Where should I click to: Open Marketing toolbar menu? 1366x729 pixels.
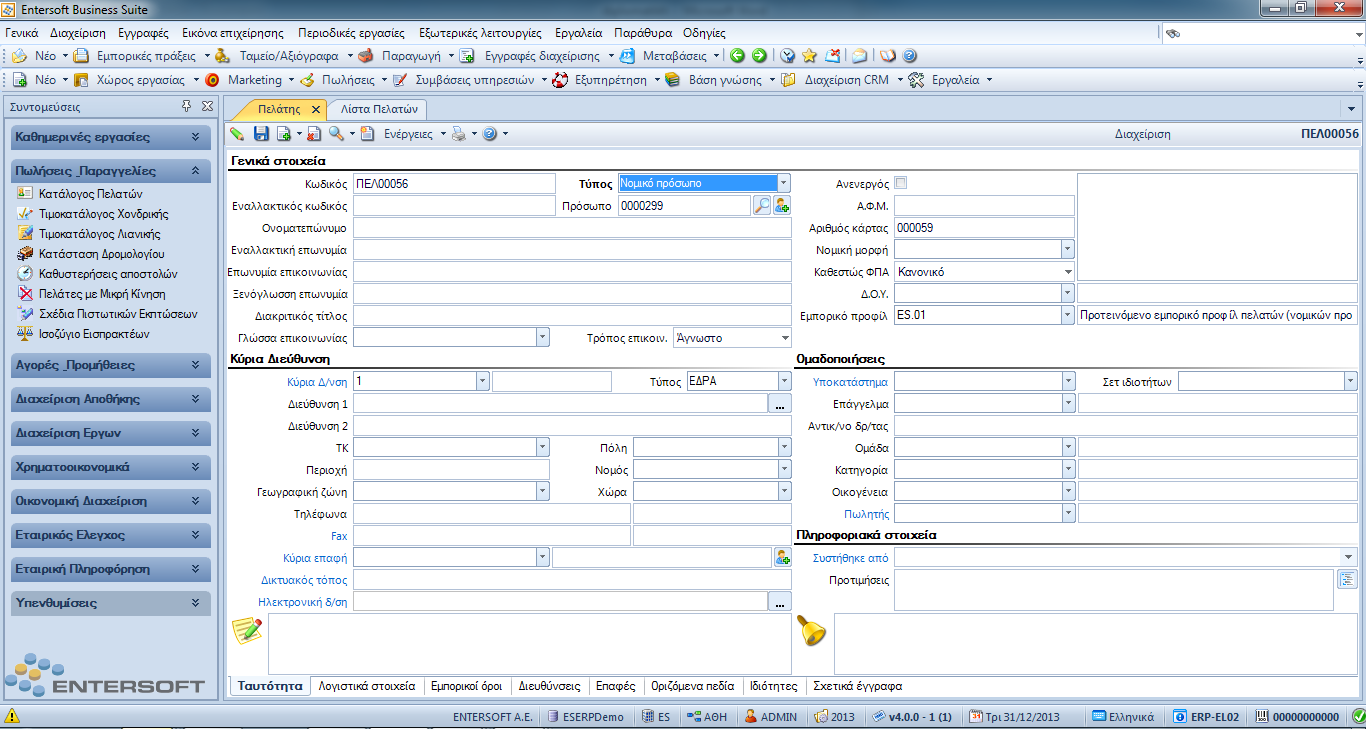click(x=254, y=80)
